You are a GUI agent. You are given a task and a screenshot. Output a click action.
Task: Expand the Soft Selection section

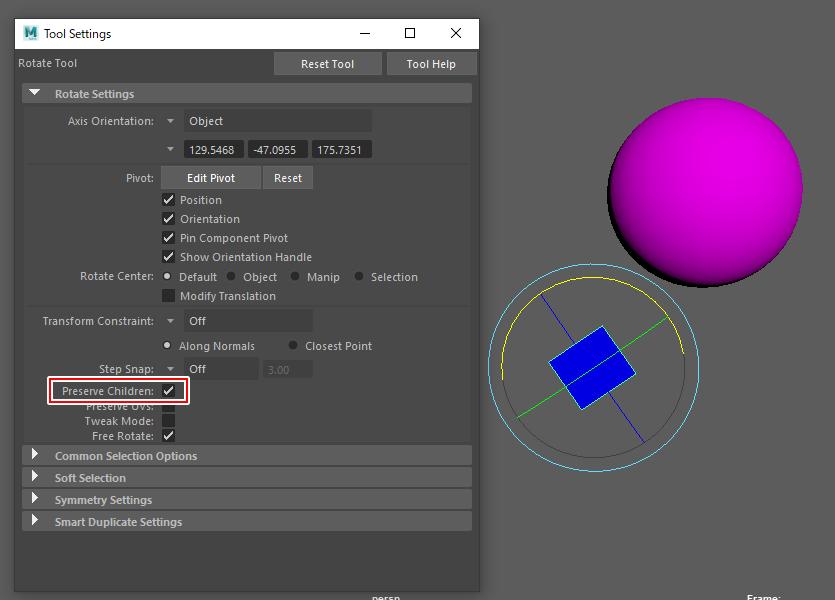36,477
